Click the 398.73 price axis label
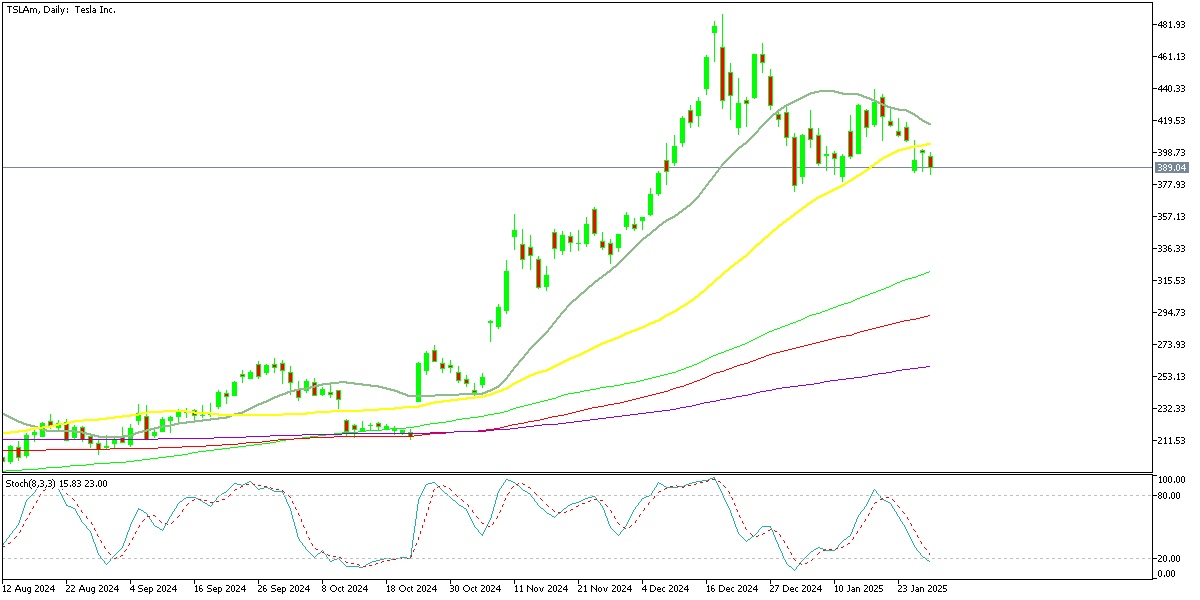 pyautogui.click(x=1170, y=152)
